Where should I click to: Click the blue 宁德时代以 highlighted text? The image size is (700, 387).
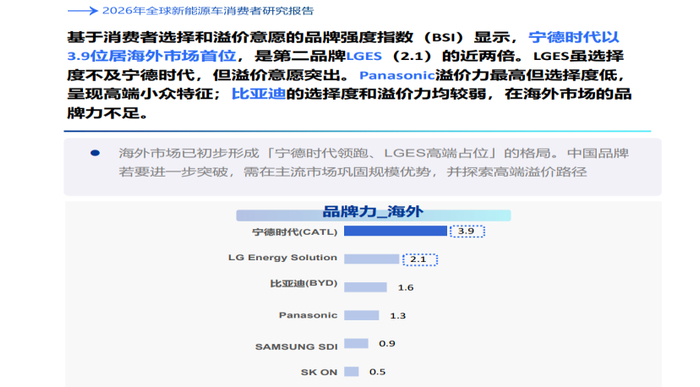pos(574,37)
